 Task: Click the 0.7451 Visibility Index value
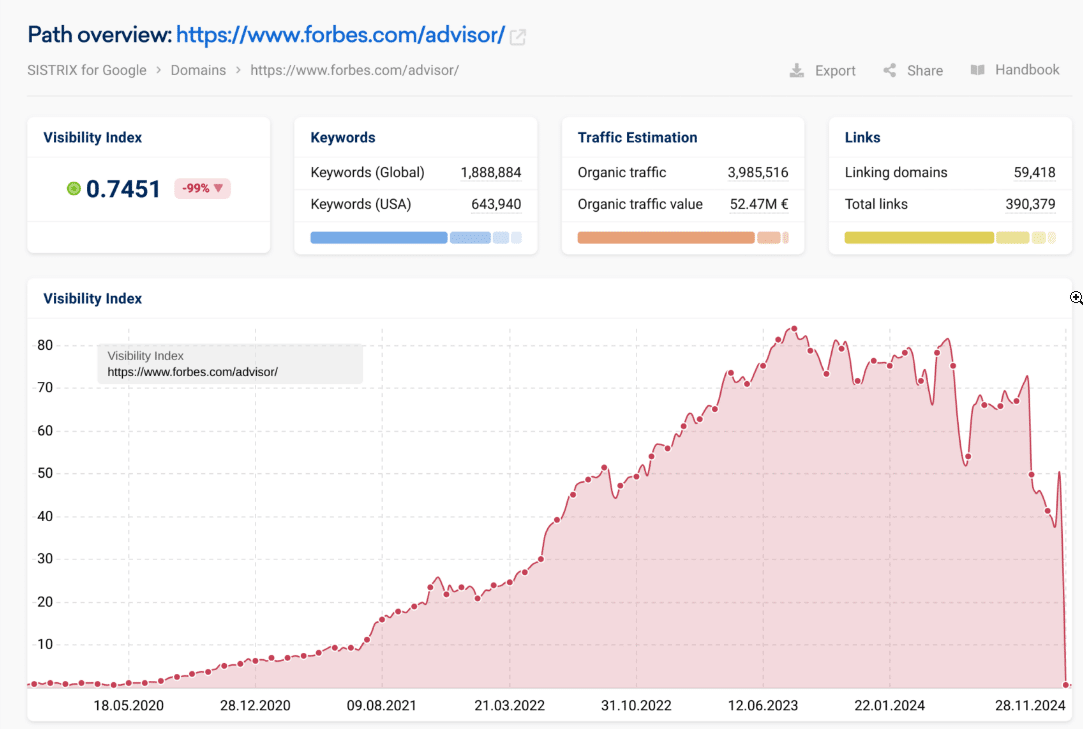[123, 189]
